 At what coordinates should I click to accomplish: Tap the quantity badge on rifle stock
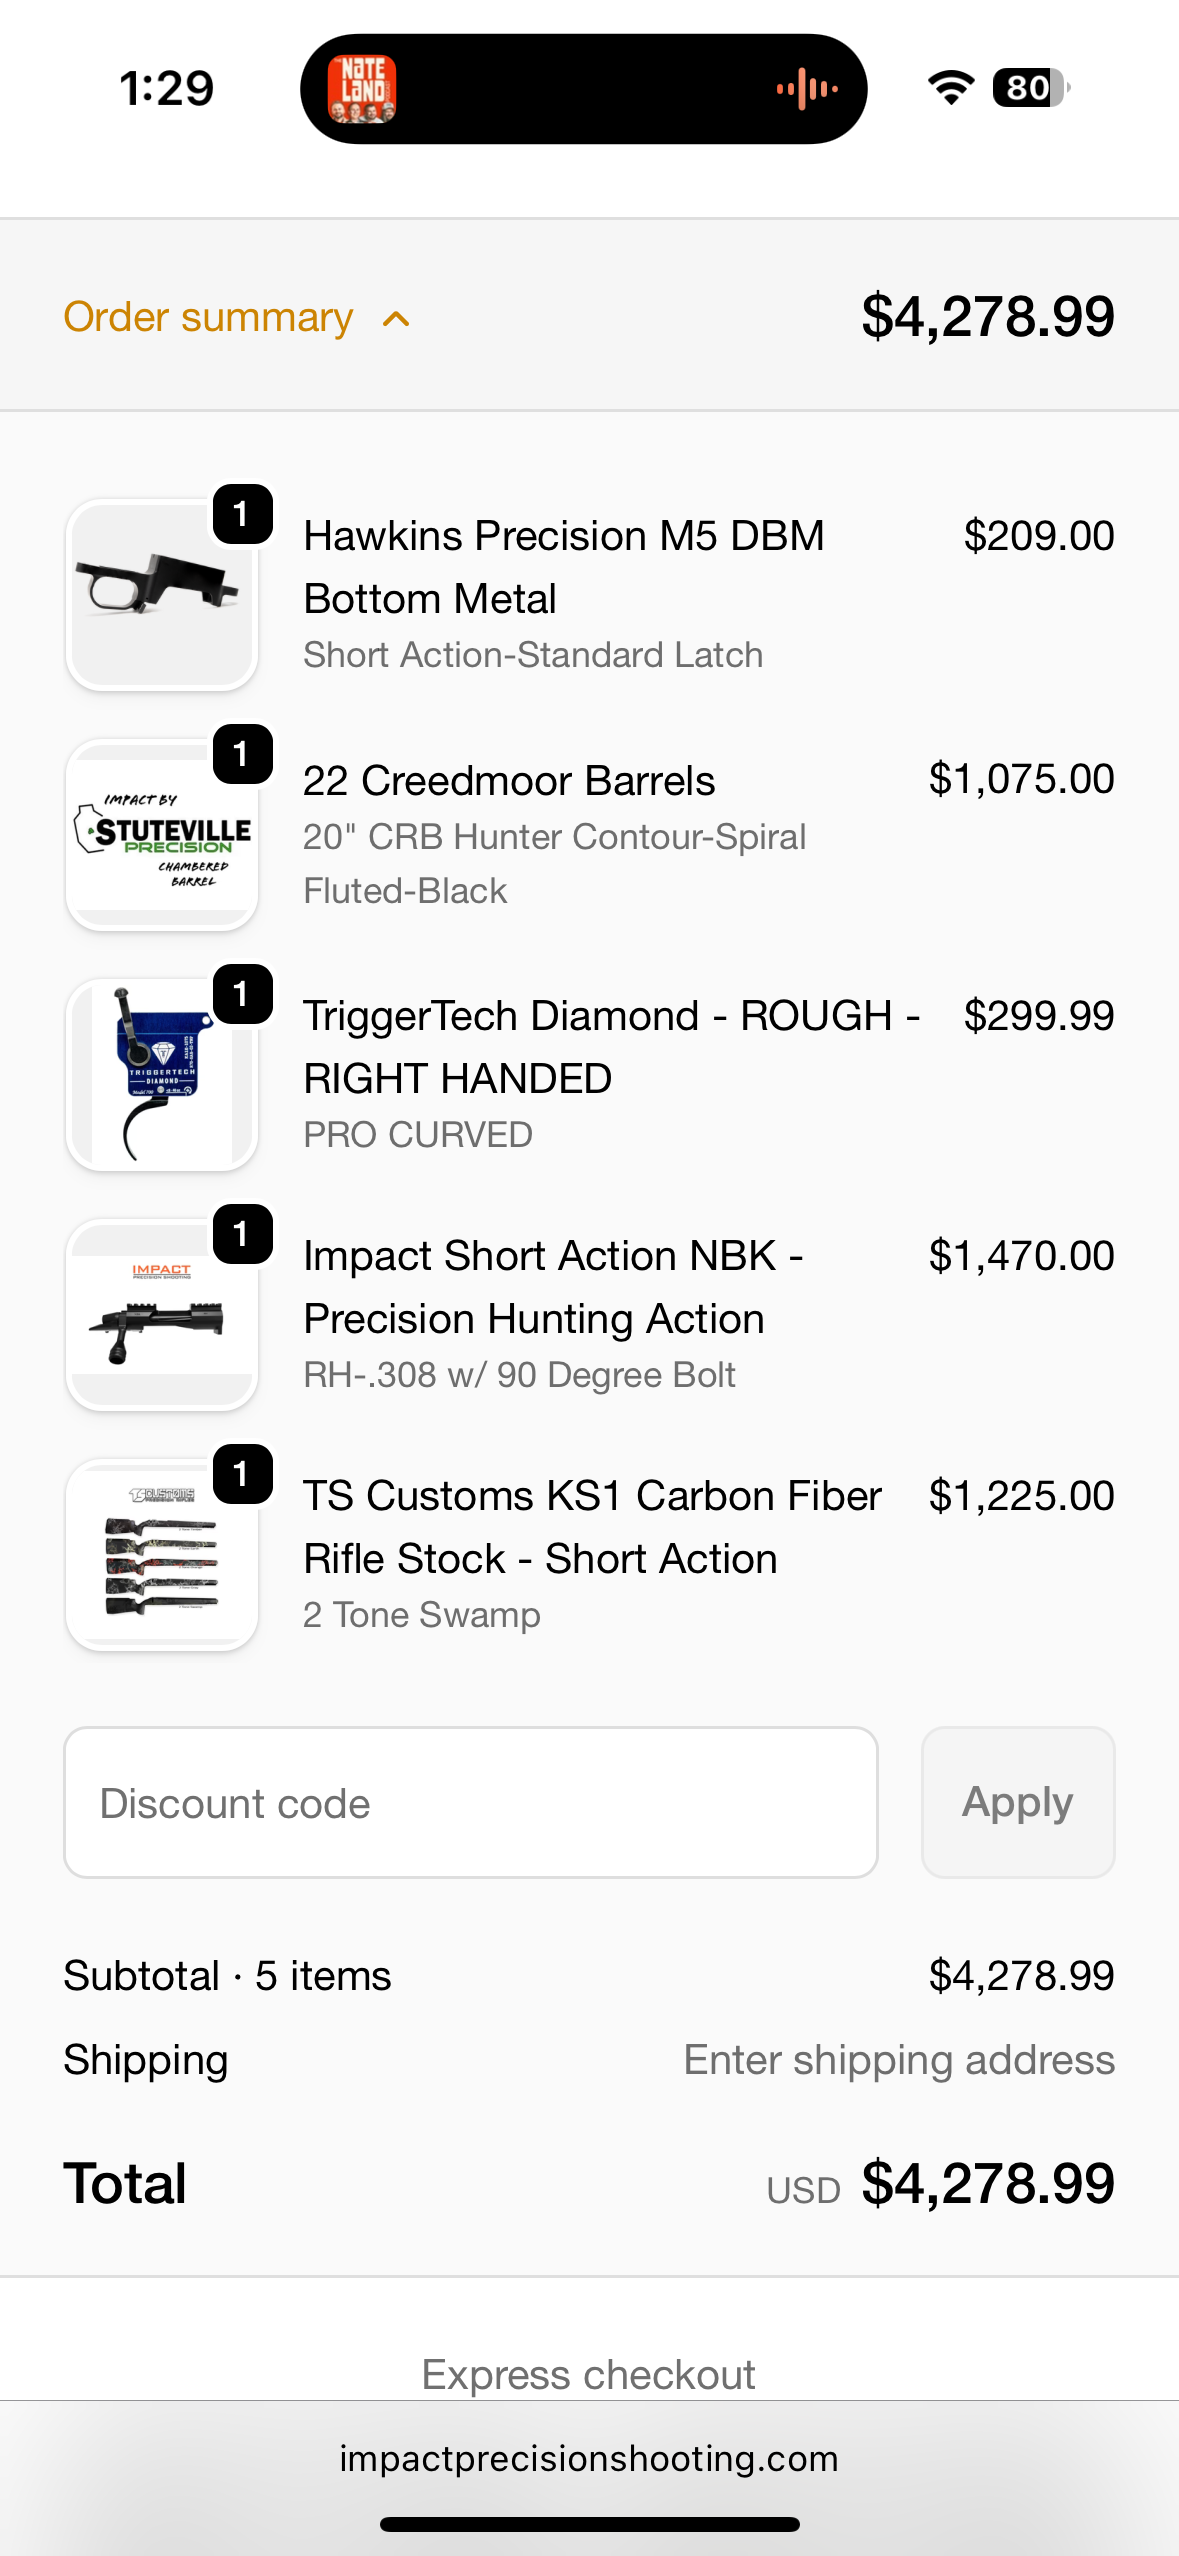(242, 1474)
